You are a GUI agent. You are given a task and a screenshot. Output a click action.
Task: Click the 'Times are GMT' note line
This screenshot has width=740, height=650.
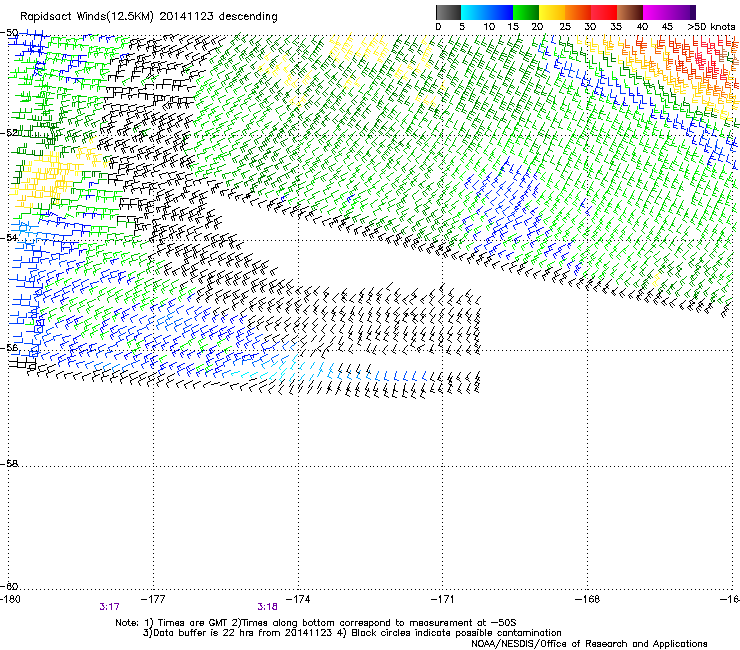pyautogui.click(x=316, y=623)
